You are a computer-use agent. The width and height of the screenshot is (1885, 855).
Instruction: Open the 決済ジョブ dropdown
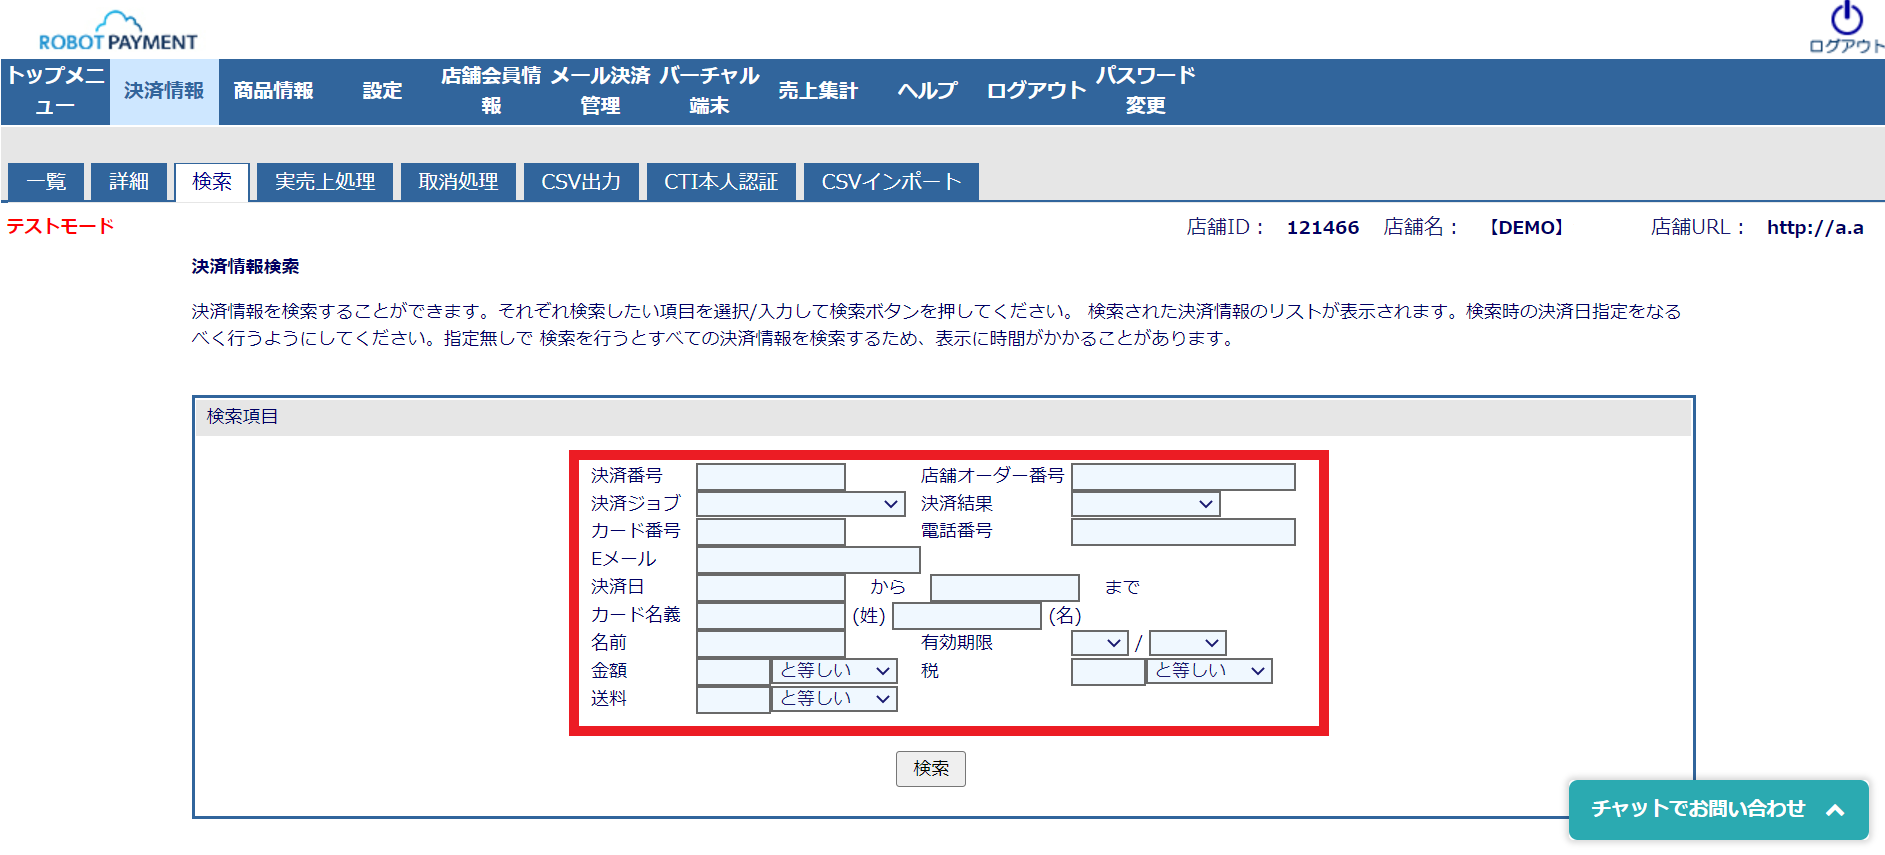coord(800,504)
